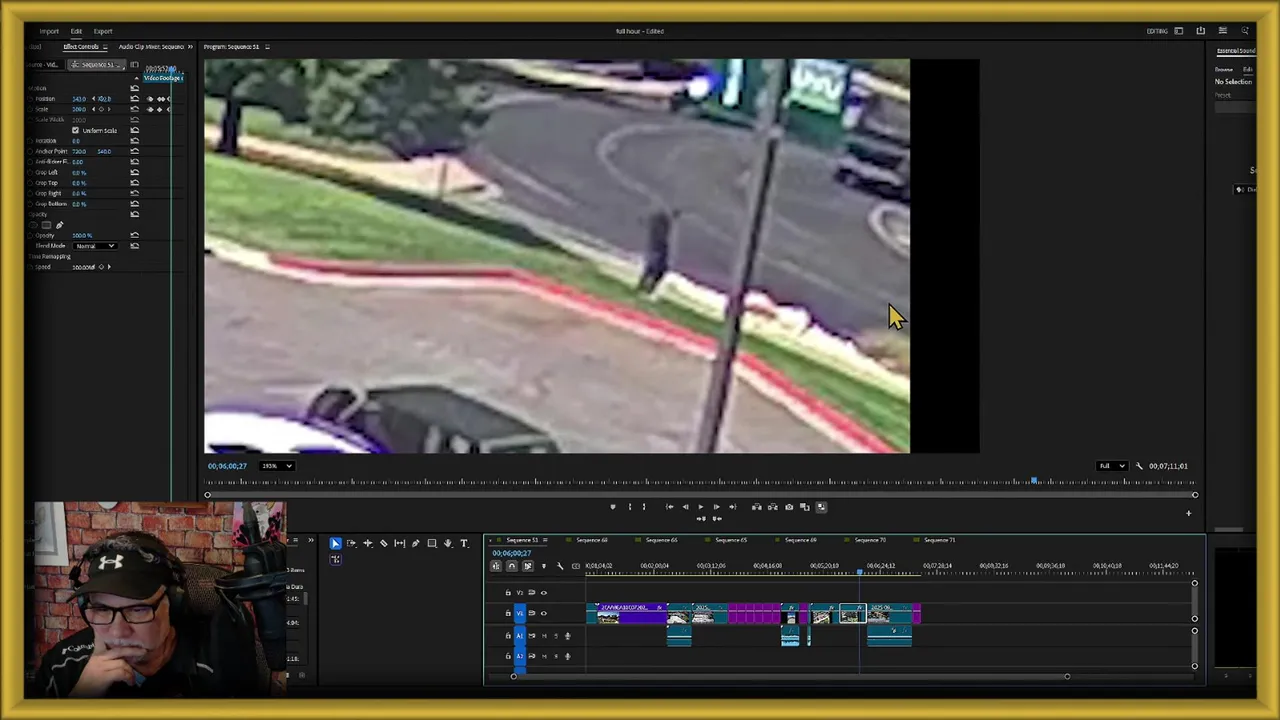Select the Type tool
This screenshot has height=720, width=1280.
tap(463, 543)
